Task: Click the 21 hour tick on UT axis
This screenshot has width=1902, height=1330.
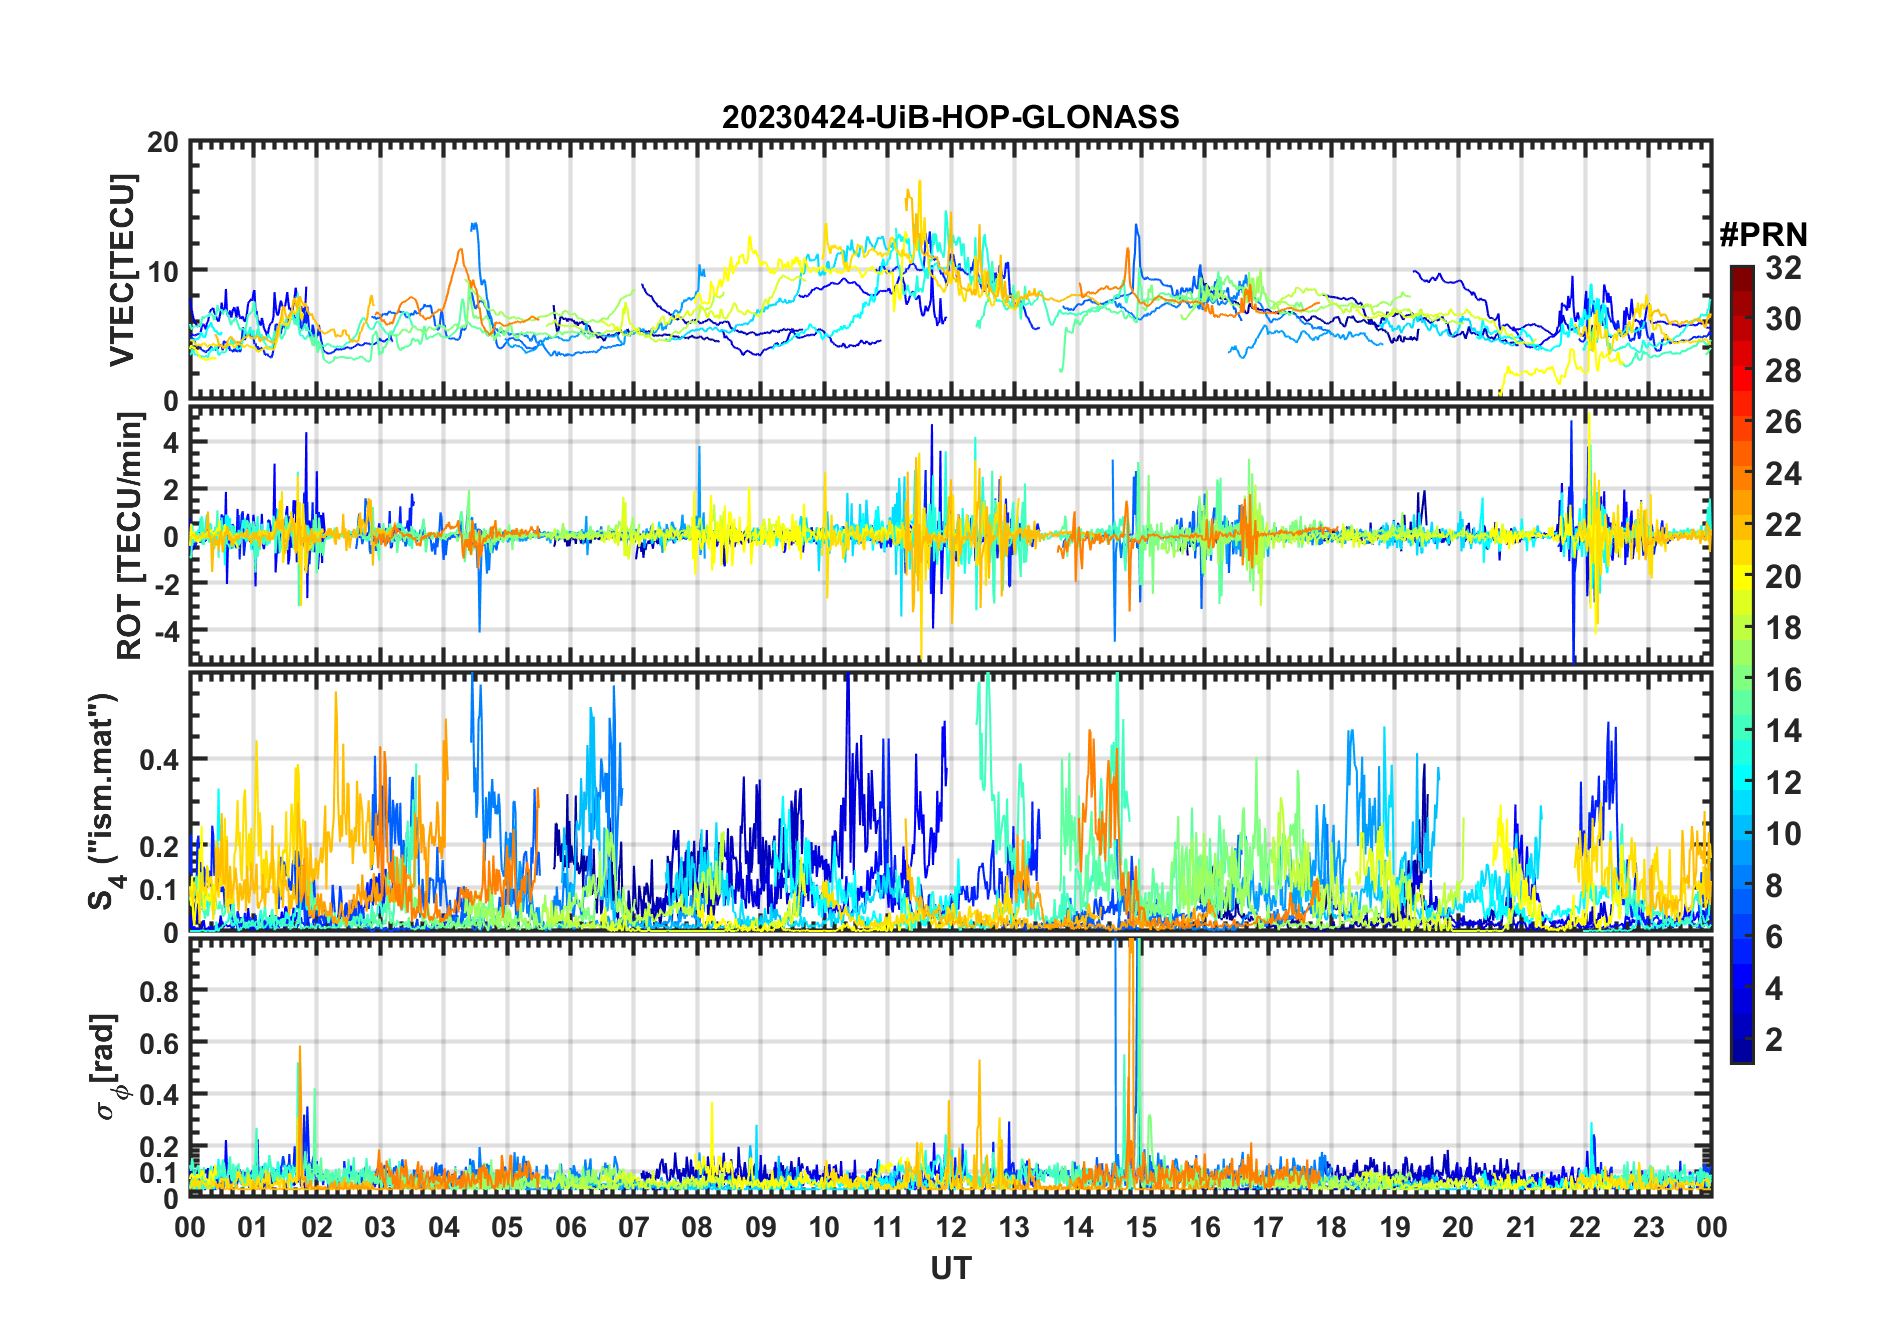Action: tap(1521, 1227)
